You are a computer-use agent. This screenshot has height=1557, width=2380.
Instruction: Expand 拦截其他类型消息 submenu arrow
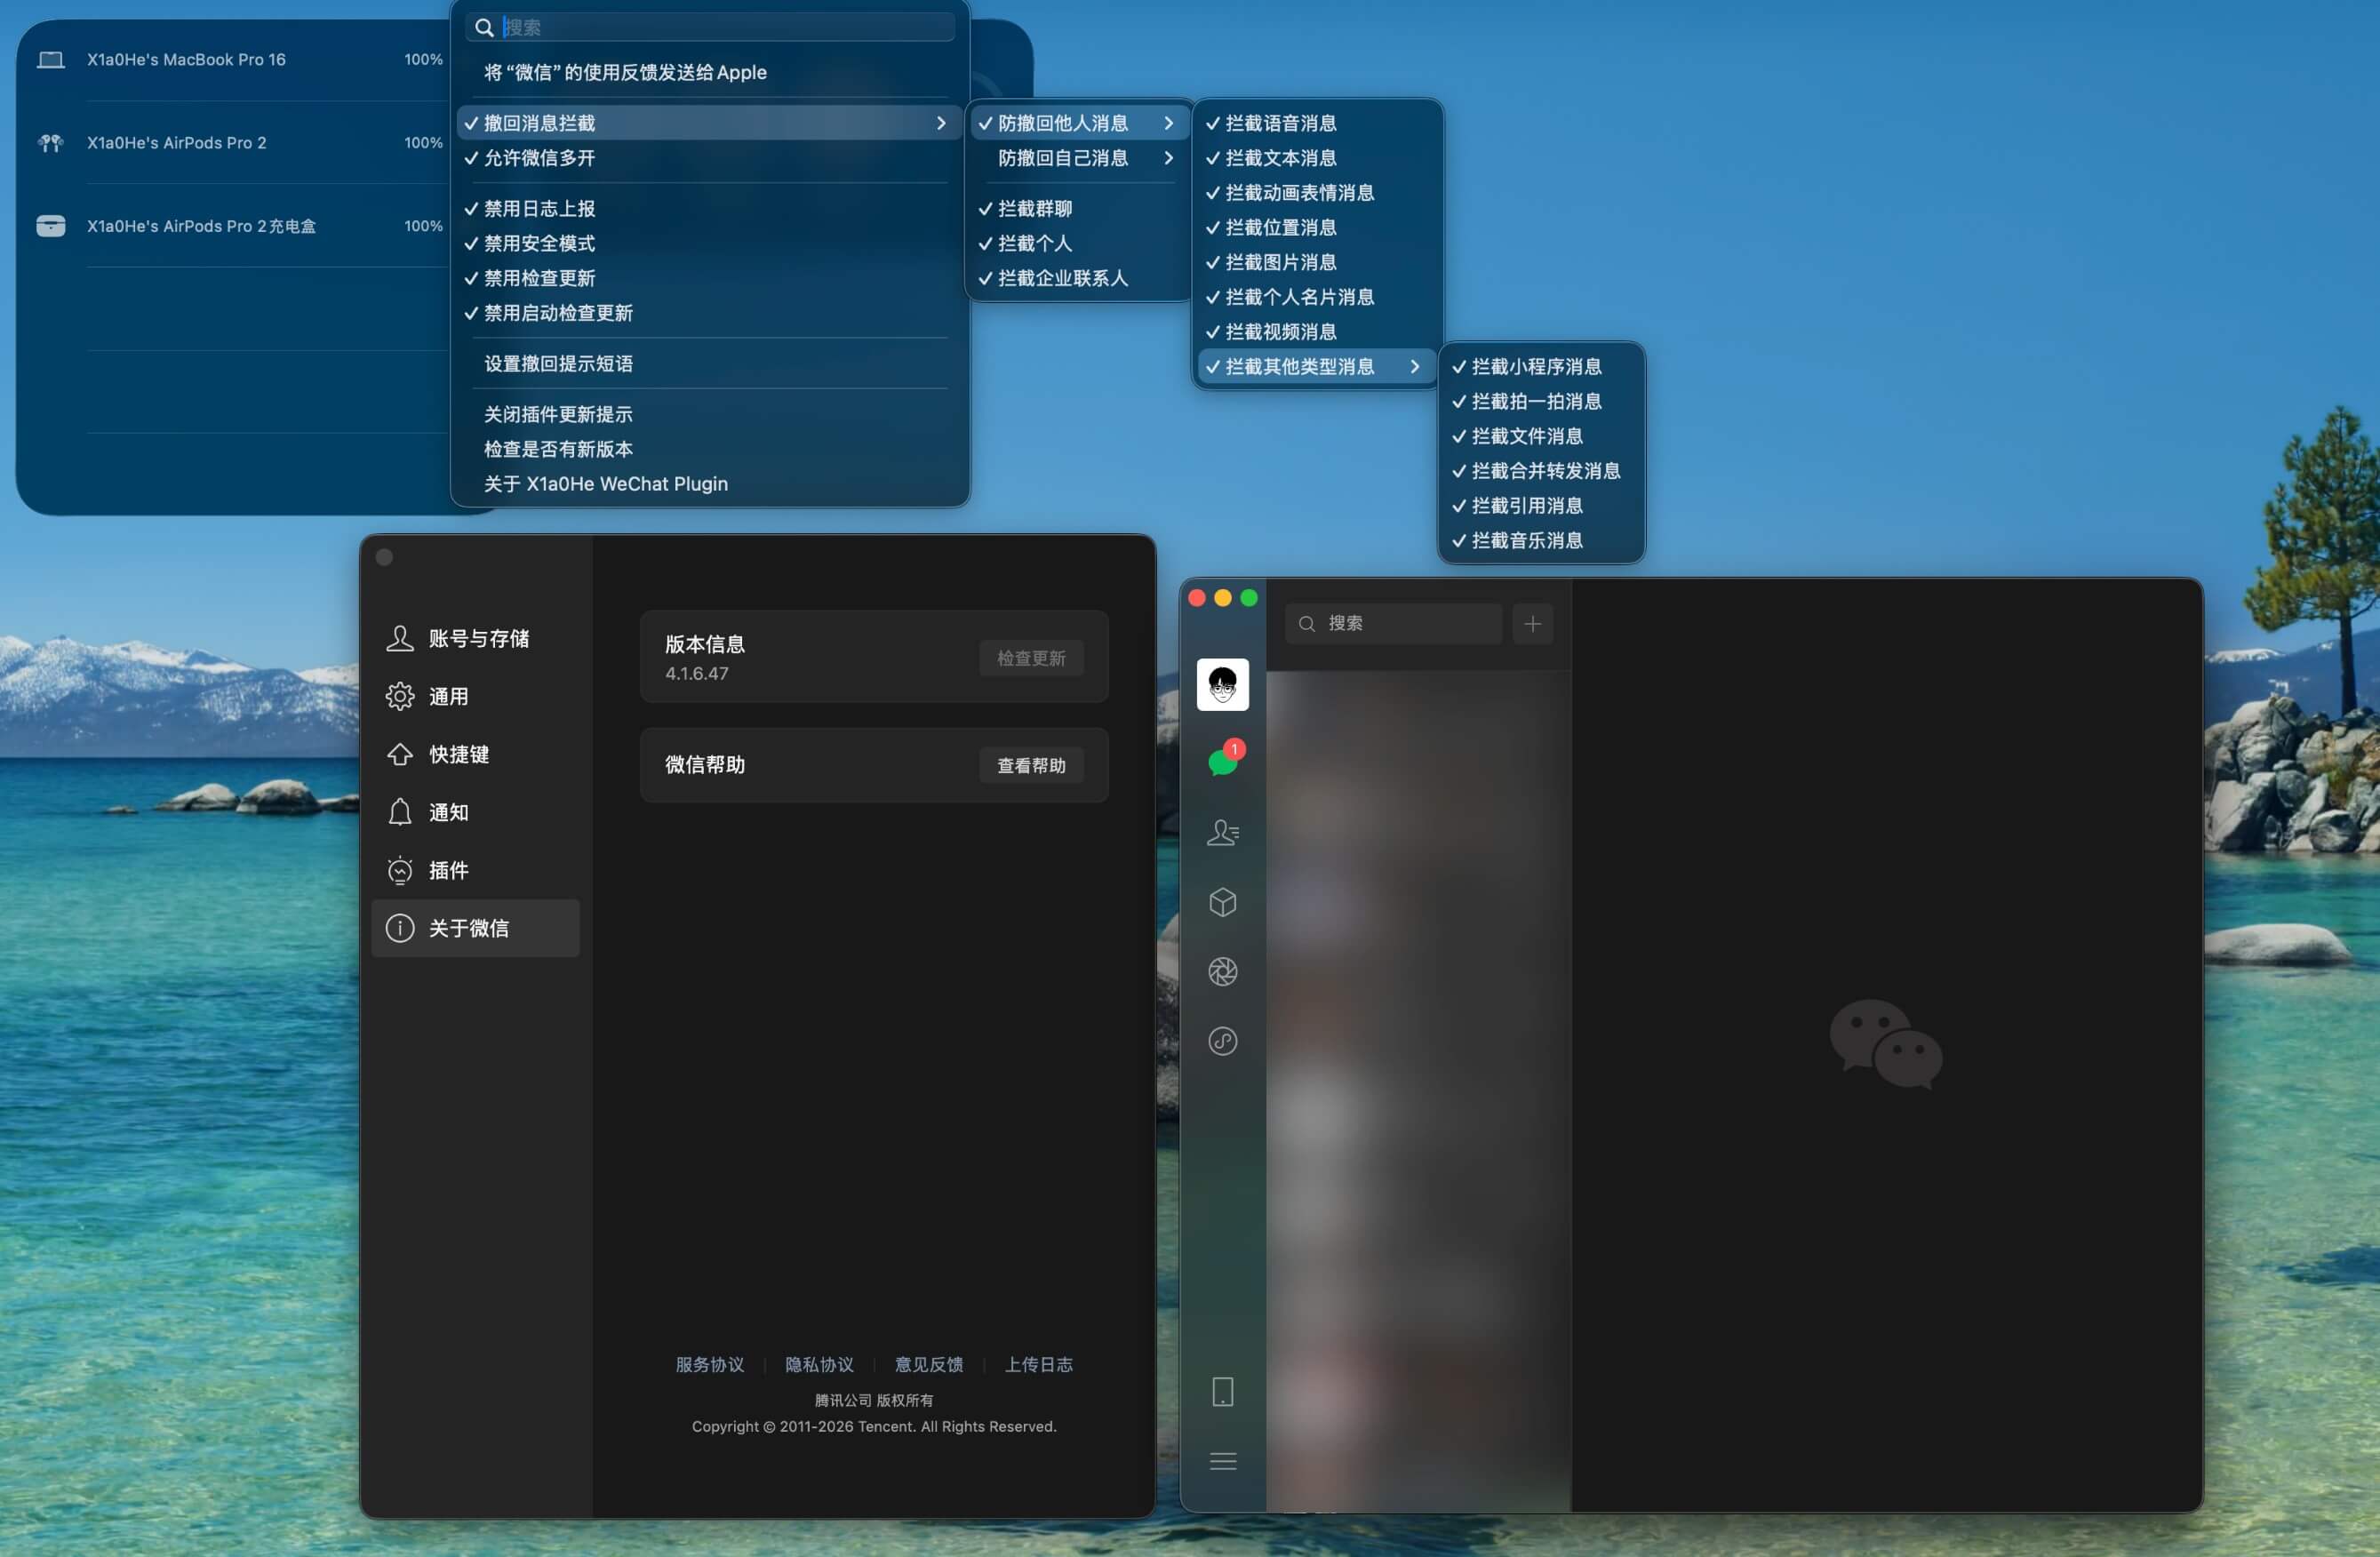tap(1413, 366)
